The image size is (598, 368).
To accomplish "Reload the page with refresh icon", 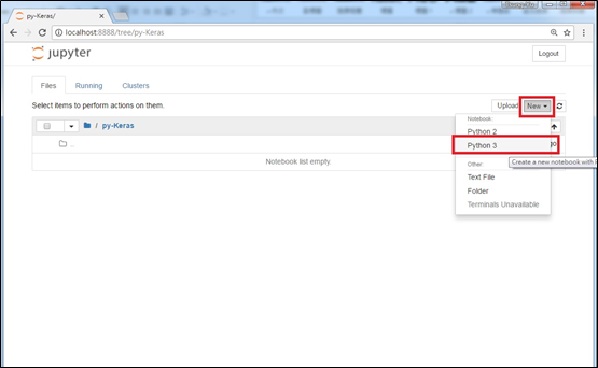I will click(42, 33).
